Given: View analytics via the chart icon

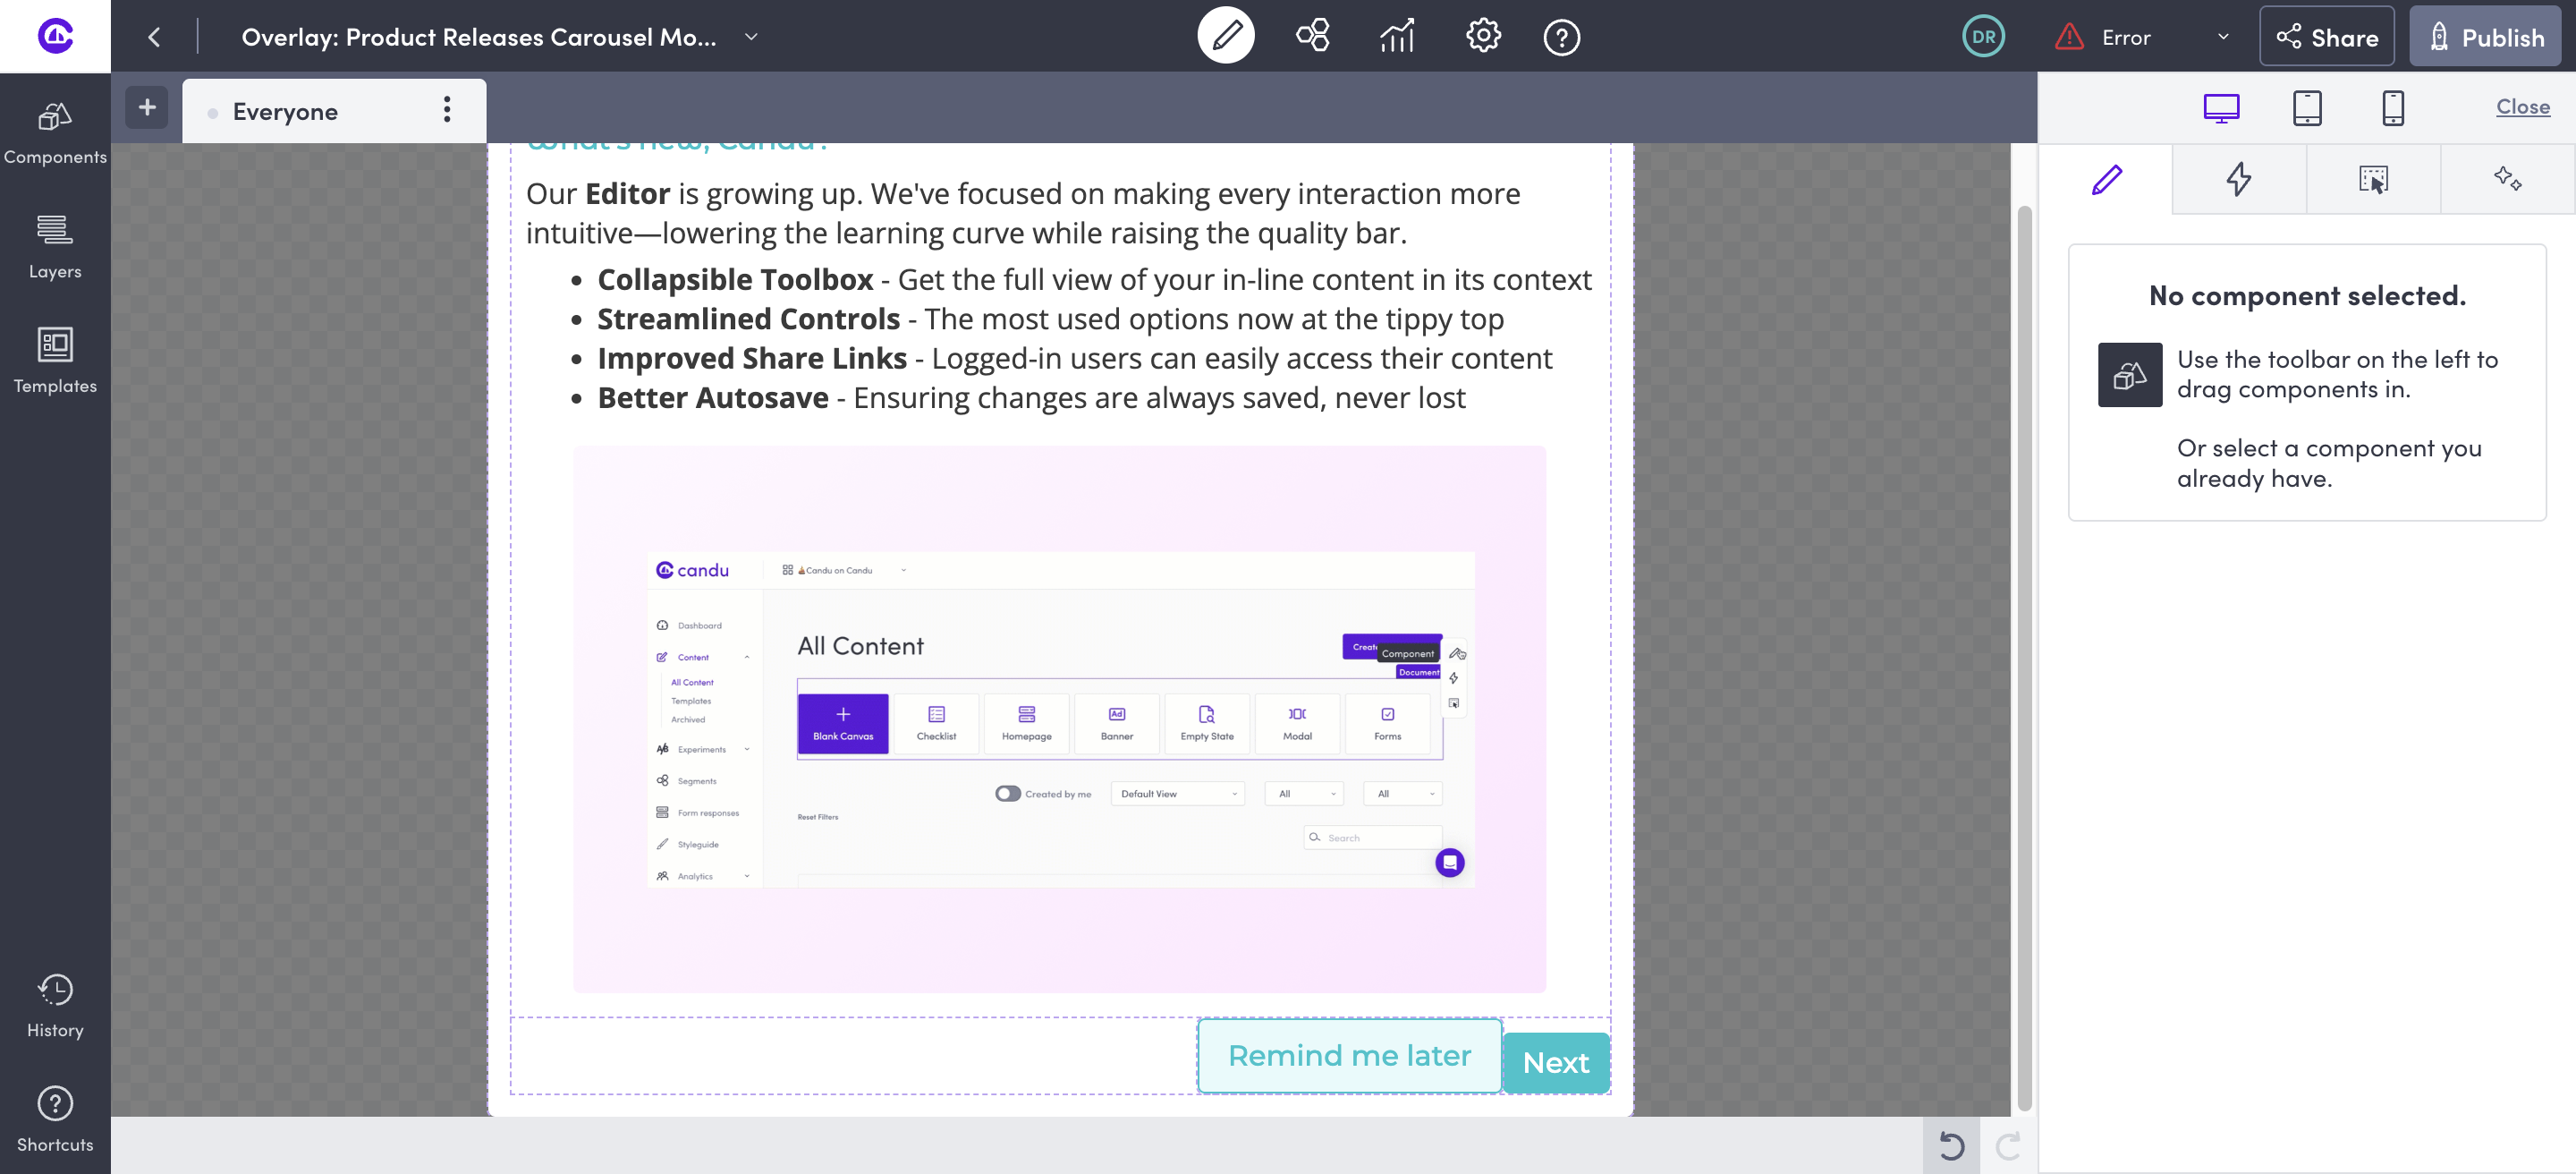Looking at the screenshot, I should point(1396,36).
